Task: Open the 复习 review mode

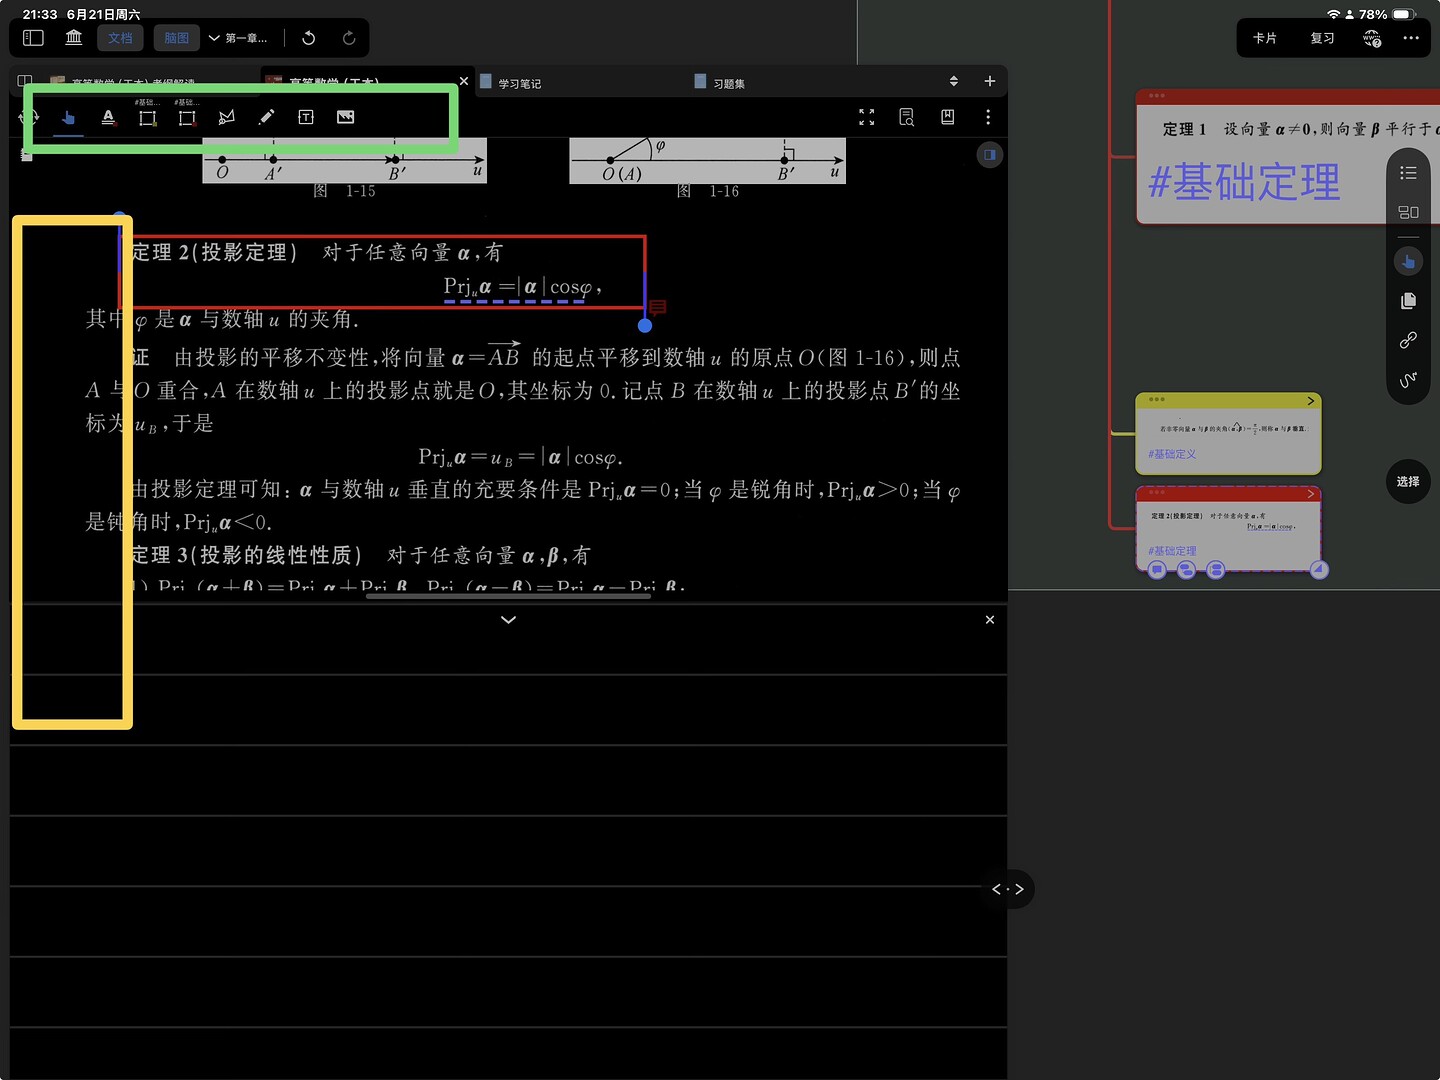Action: point(1322,38)
